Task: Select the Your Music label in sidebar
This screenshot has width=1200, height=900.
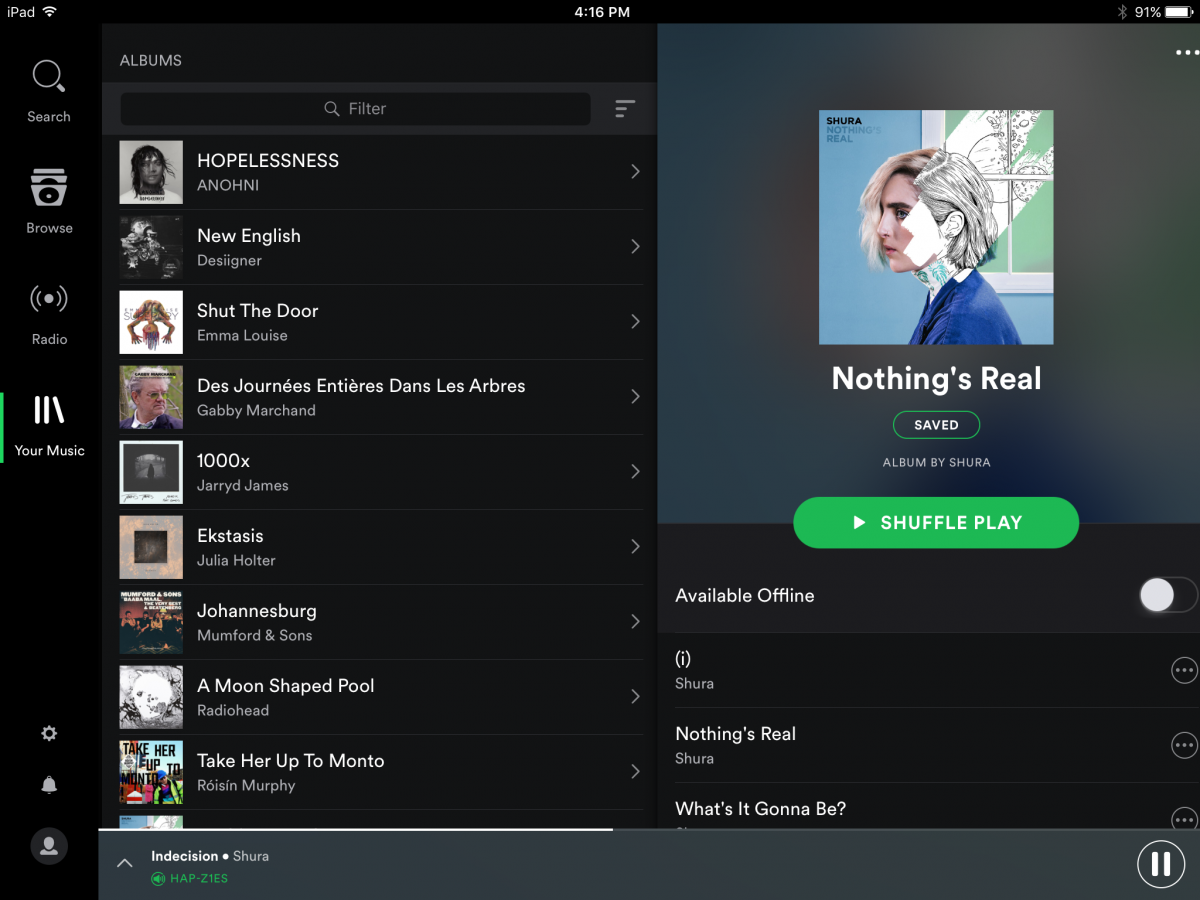Action: (49, 450)
